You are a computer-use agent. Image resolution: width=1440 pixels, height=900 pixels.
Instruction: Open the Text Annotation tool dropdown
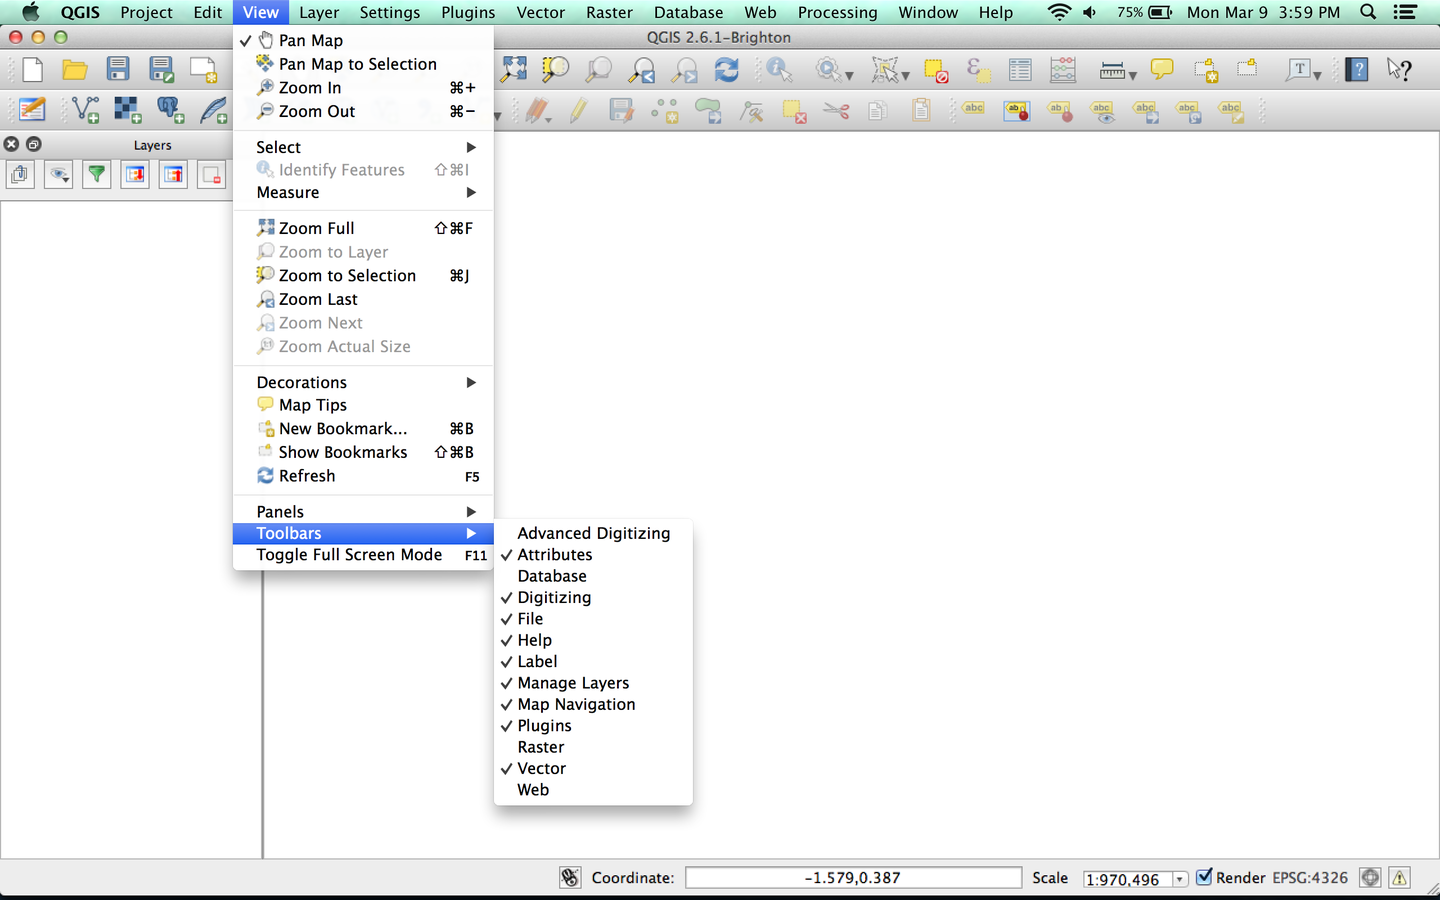tap(1317, 75)
